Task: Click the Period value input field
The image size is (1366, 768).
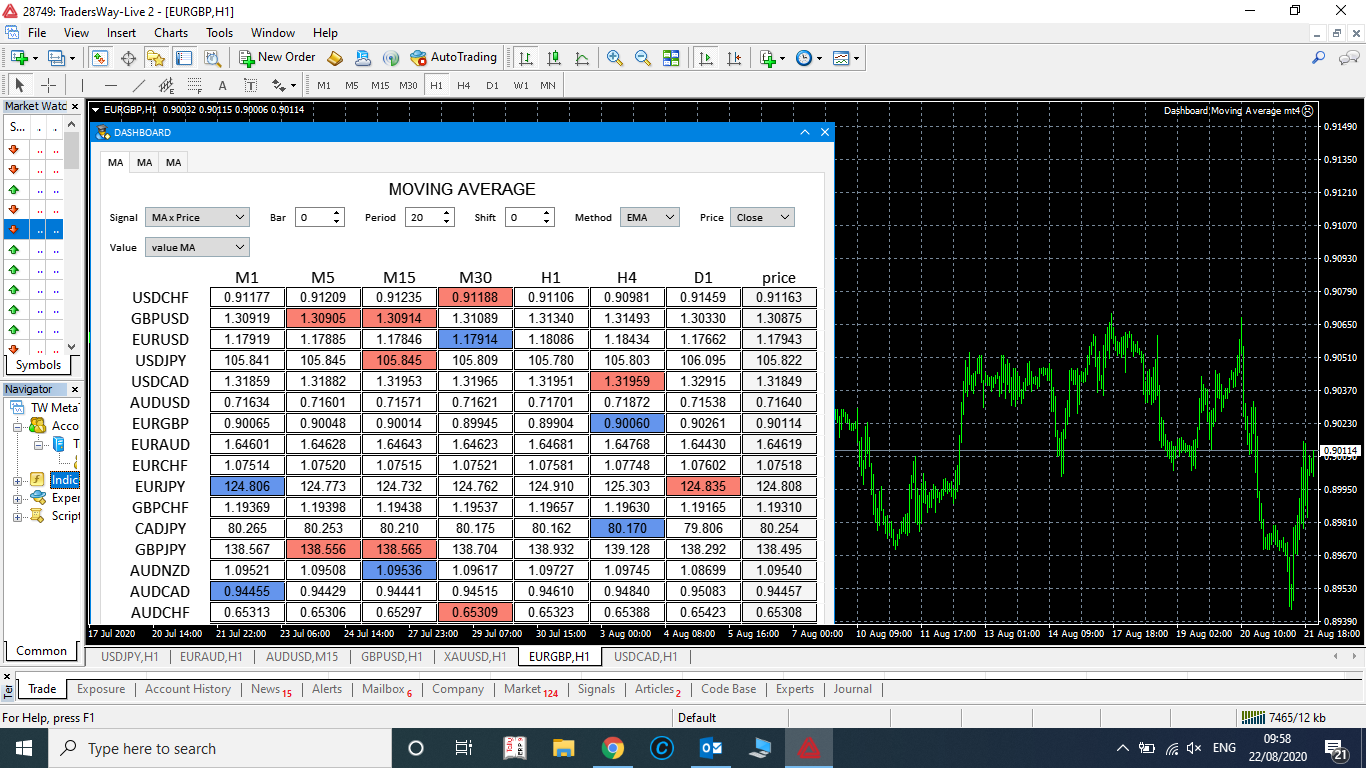Action: [x=423, y=217]
